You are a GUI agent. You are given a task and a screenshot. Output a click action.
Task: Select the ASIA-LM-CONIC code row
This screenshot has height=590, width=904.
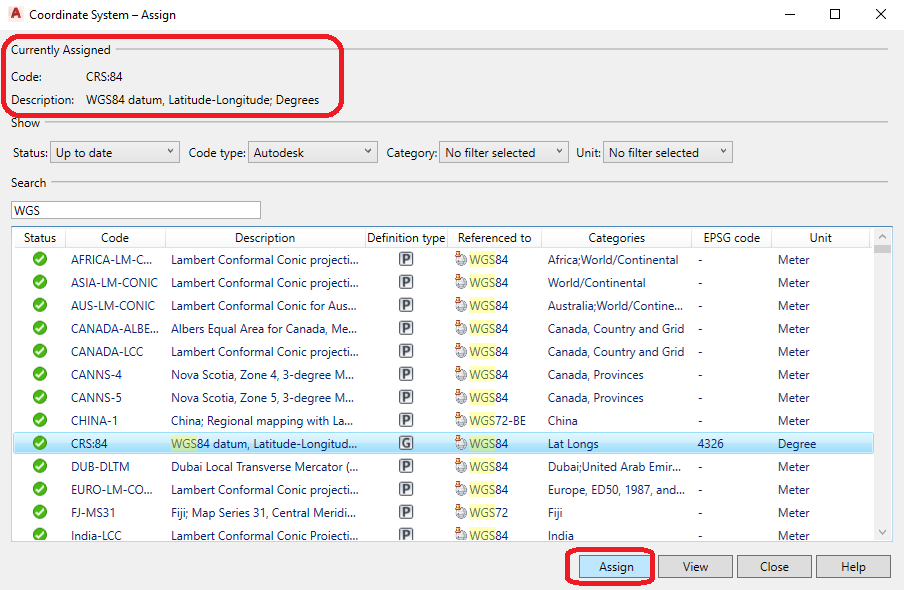click(114, 283)
